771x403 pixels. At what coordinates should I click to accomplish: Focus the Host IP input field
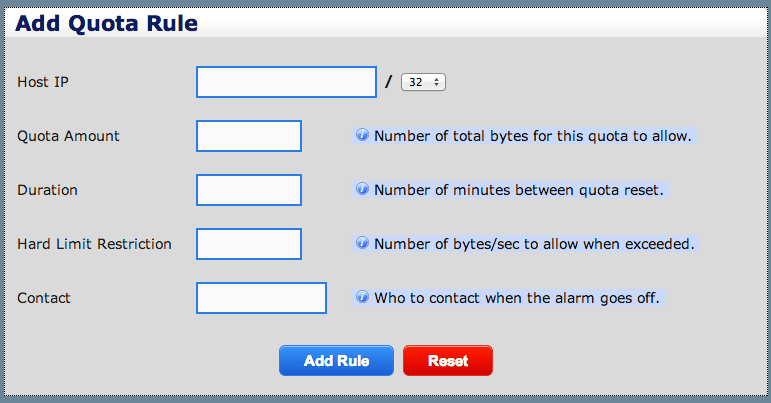click(x=286, y=82)
